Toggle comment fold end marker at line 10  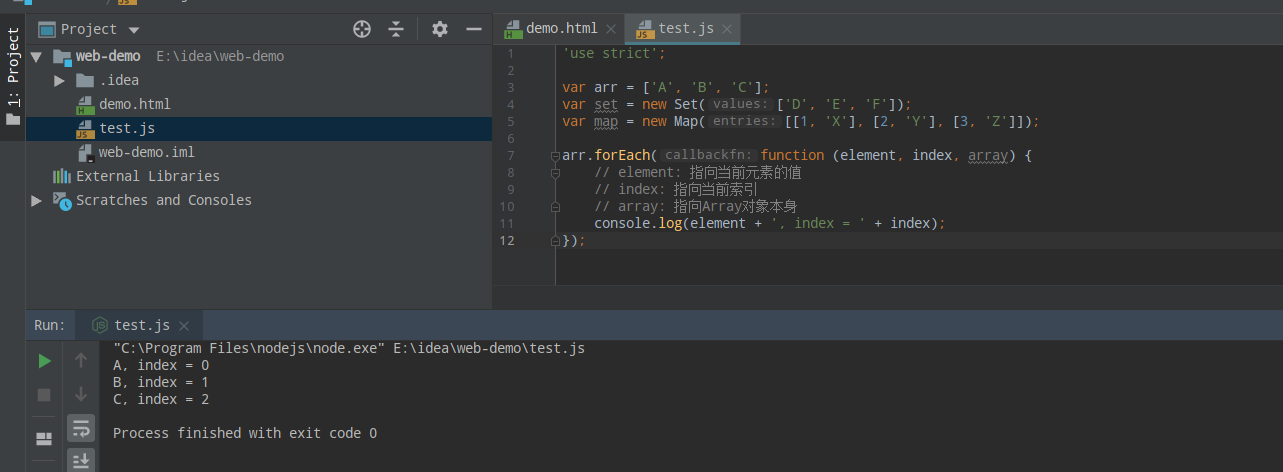click(555, 207)
